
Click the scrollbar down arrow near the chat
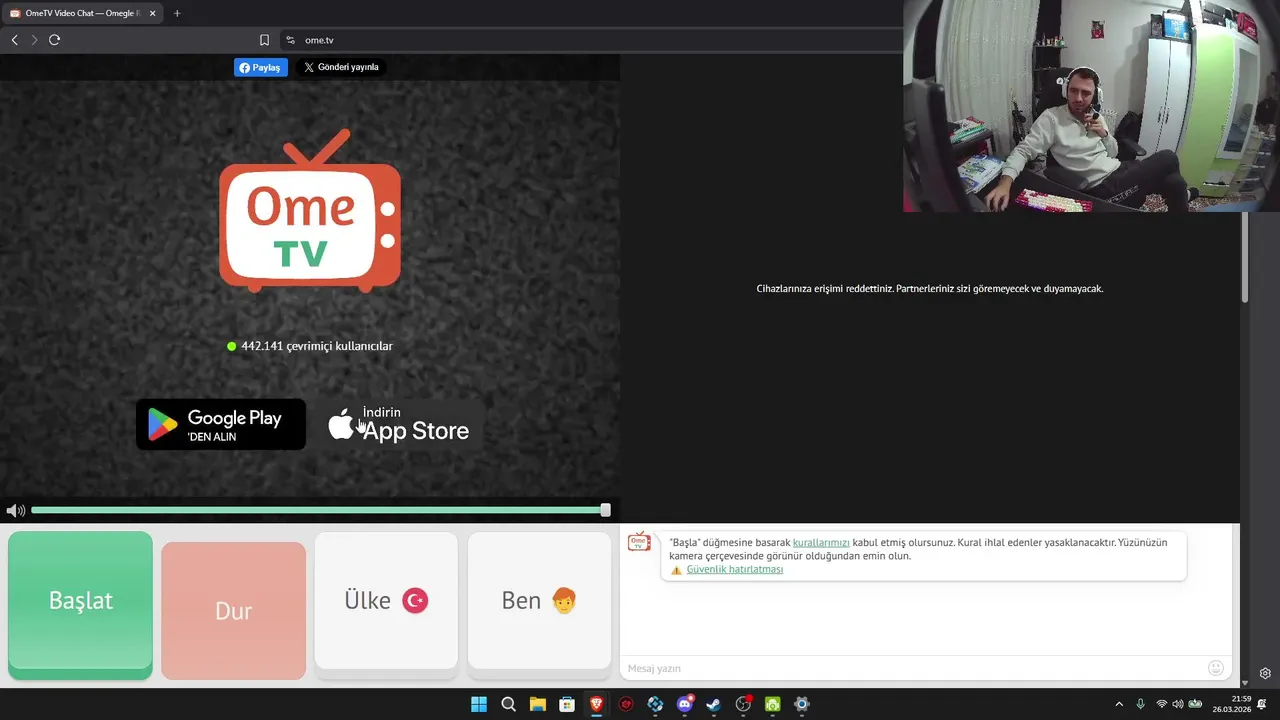(1245, 684)
